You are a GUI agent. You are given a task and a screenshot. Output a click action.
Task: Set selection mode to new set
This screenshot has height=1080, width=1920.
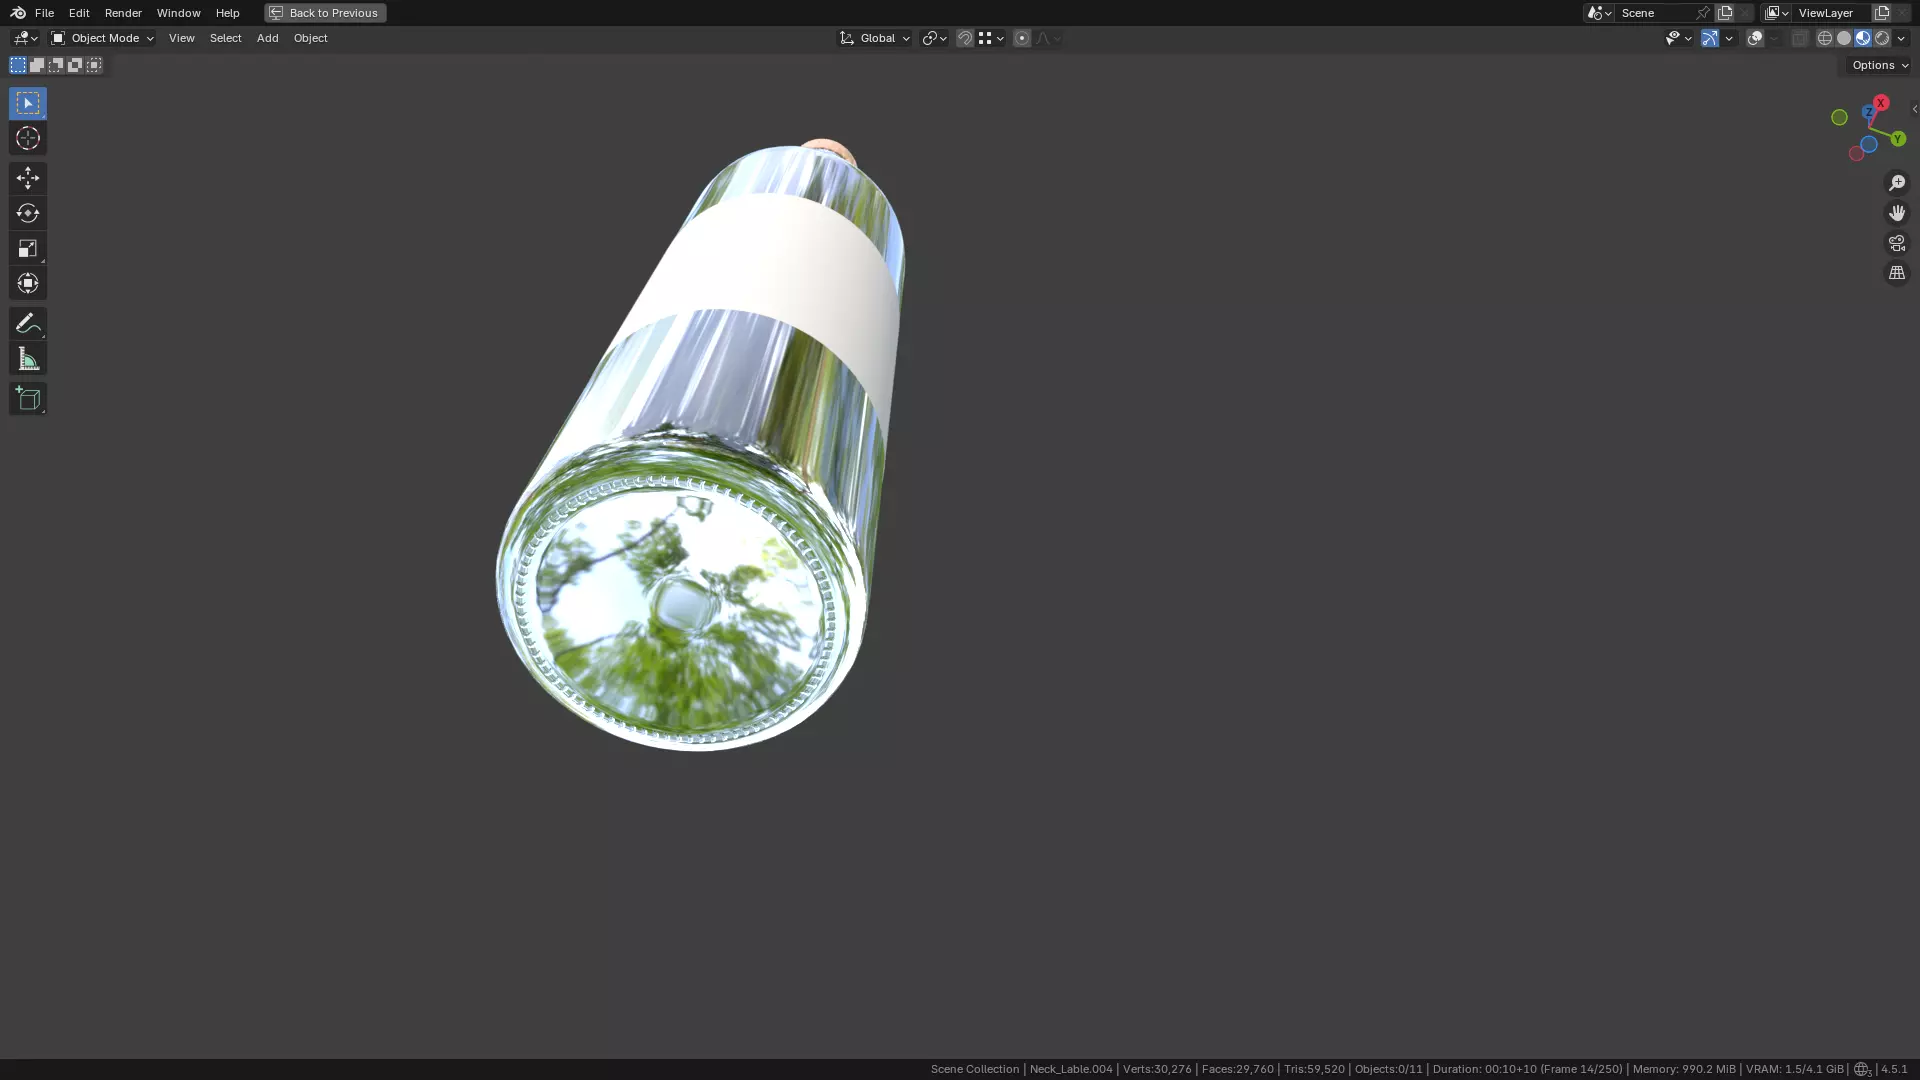click(x=18, y=65)
